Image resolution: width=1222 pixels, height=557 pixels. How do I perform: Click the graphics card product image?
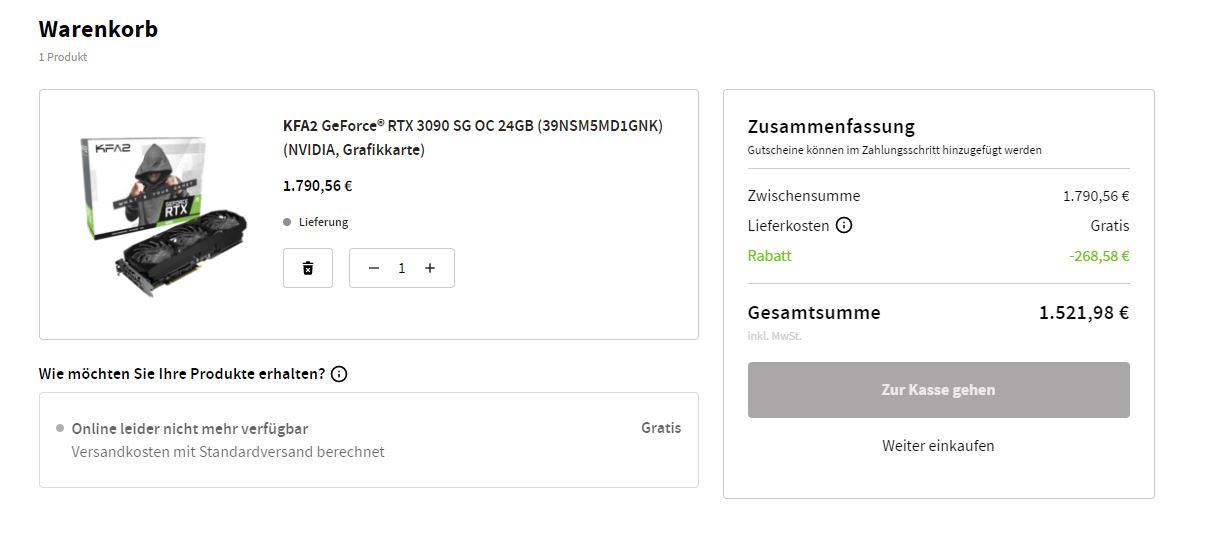click(162, 214)
